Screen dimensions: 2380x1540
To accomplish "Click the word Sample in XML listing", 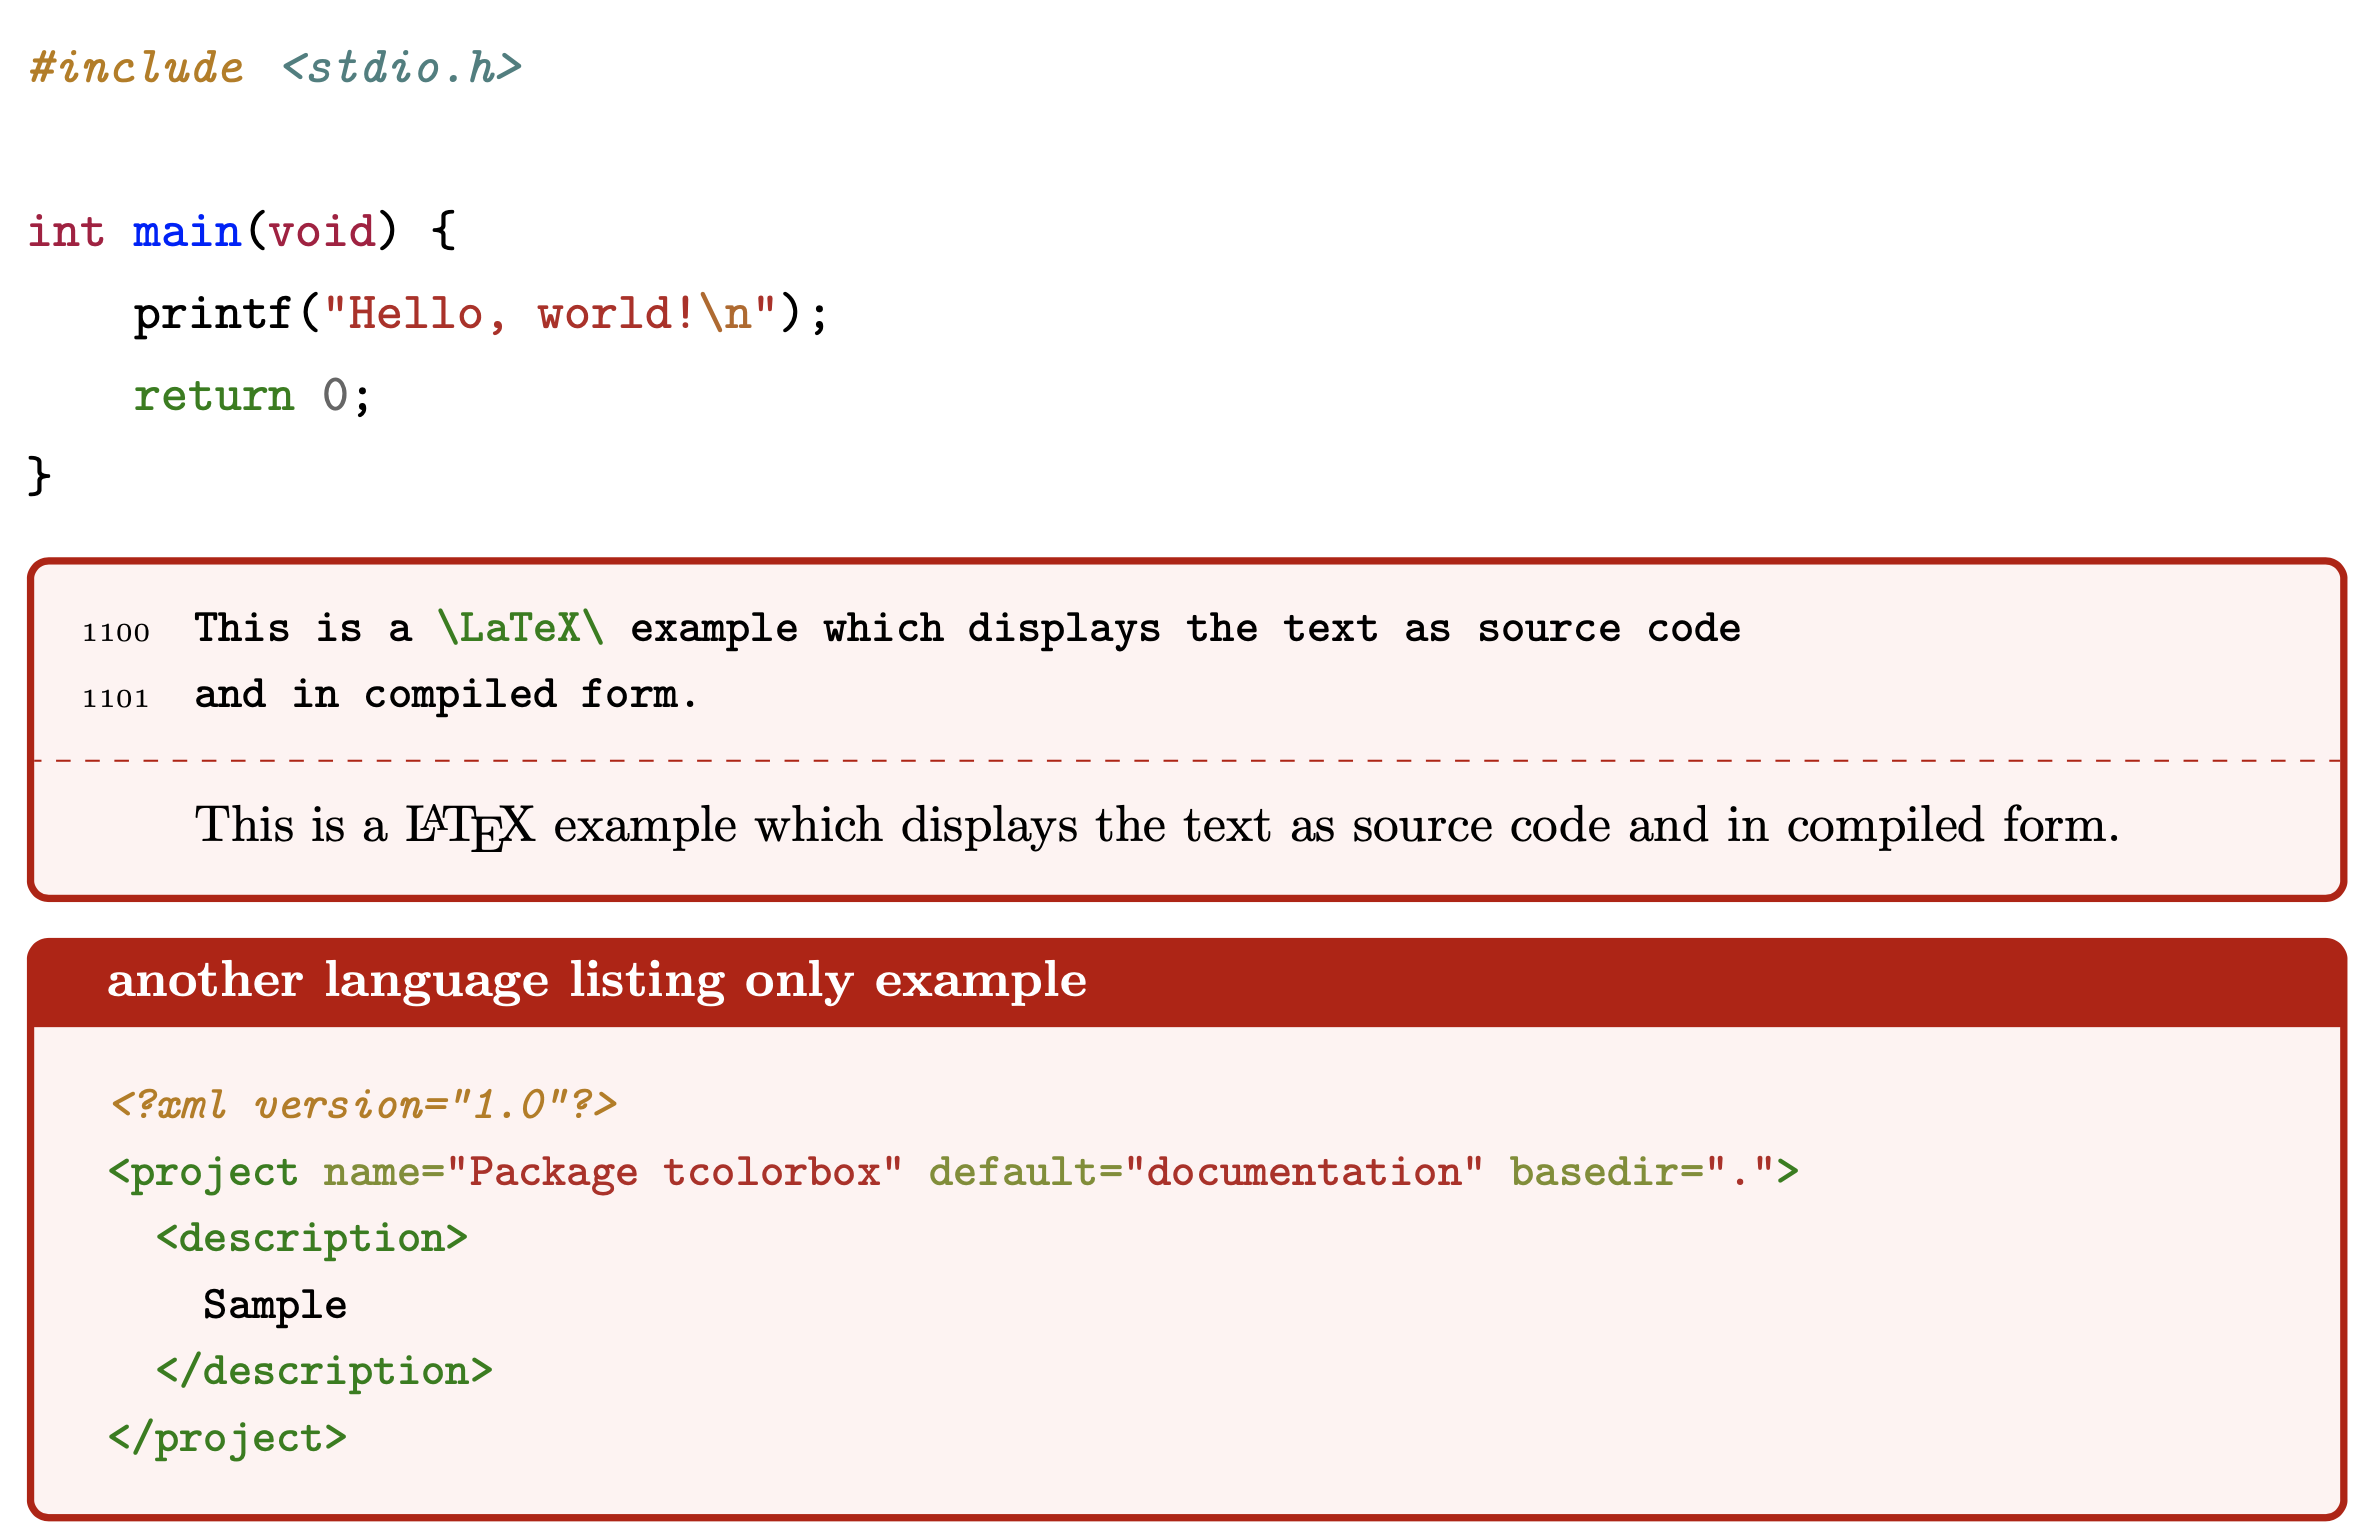I will click(x=275, y=1305).
